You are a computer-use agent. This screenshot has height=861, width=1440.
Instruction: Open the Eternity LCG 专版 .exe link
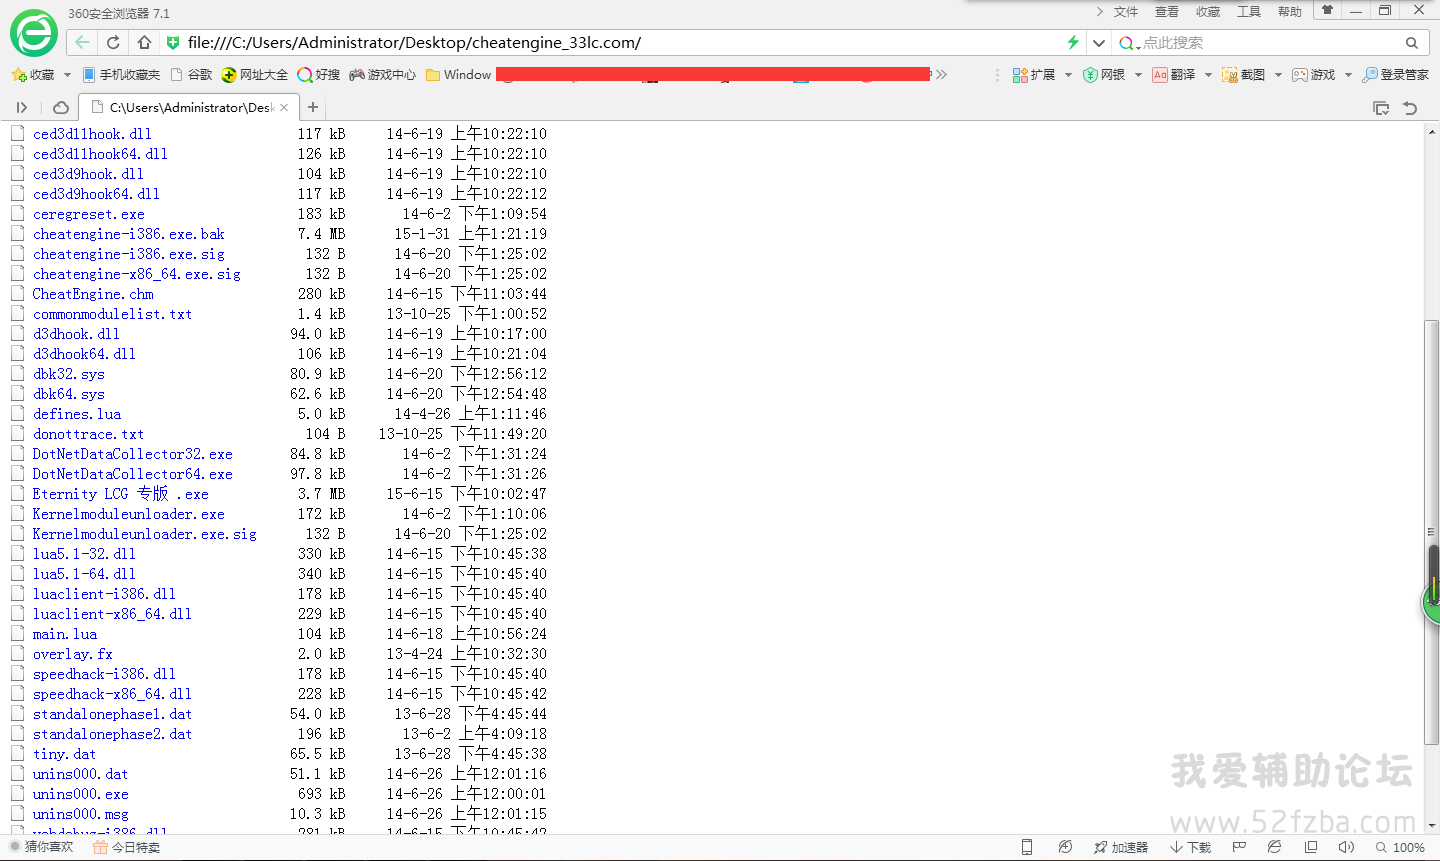(x=121, y=494)
